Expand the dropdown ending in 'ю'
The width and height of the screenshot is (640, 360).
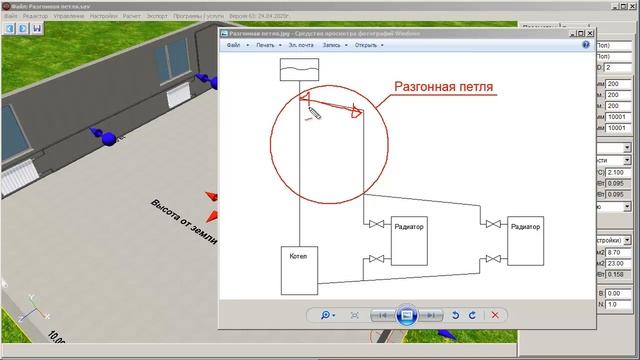pos(627,207)
